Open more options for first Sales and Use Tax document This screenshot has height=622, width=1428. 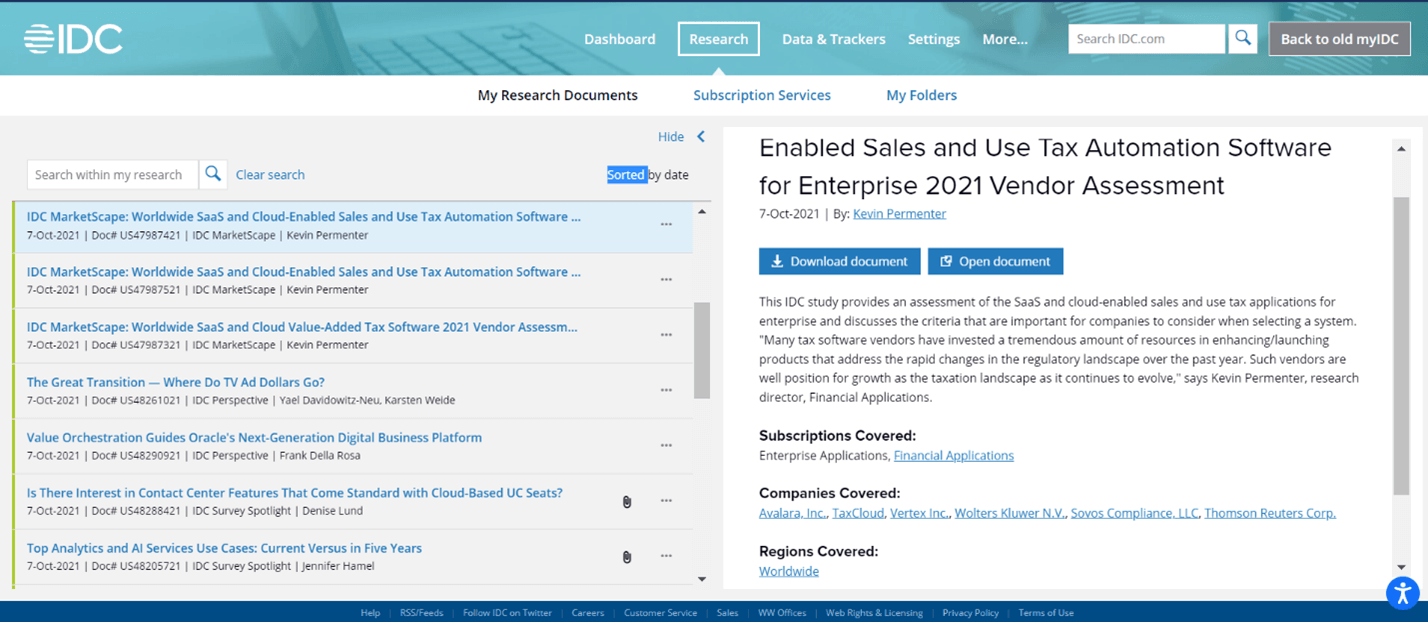[666, 224]
